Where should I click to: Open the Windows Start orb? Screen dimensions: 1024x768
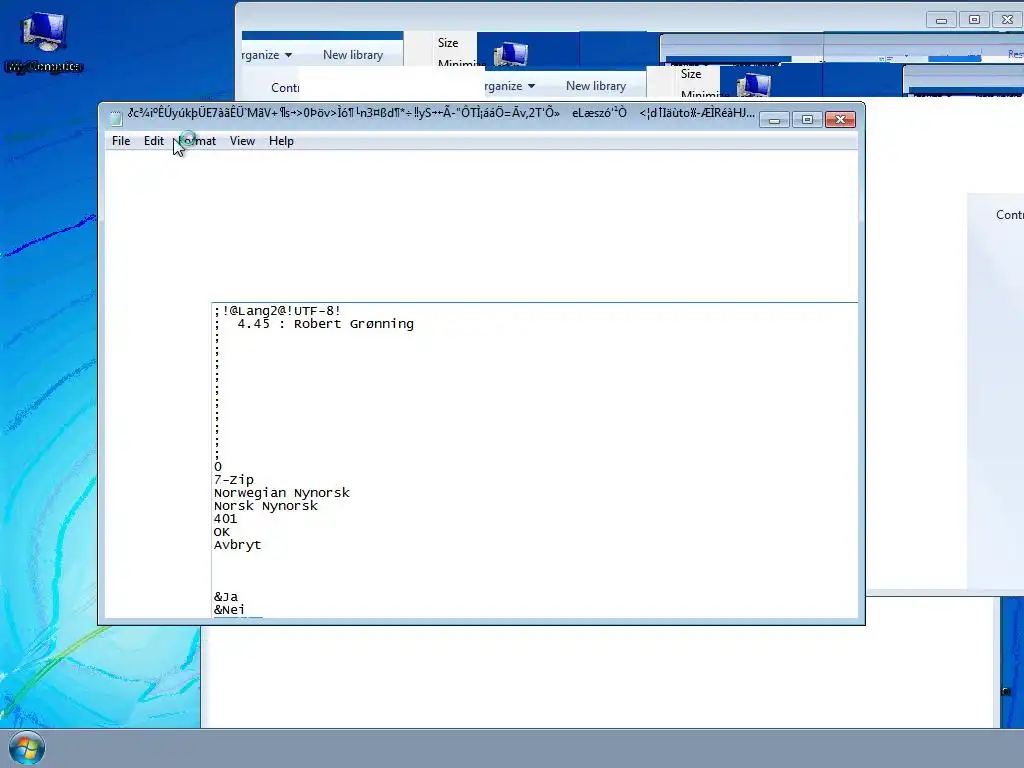click(x=27, y=748)
